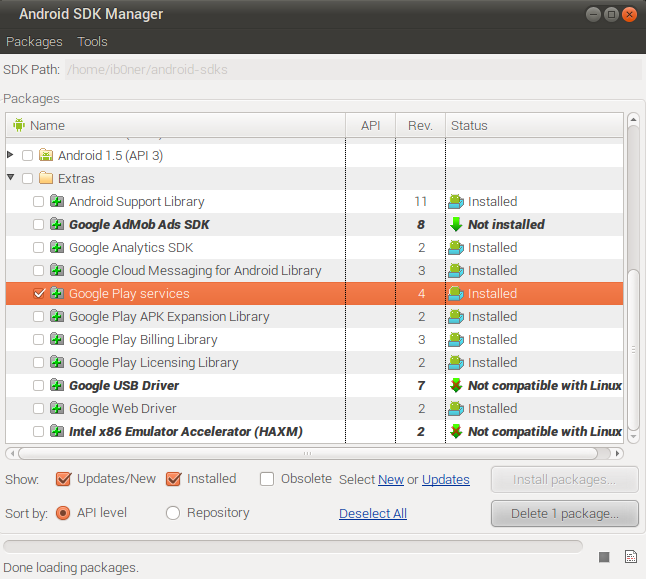Click the vertical scrollbar thumb of package list
The image size is (646, 579).
(633, 348)
